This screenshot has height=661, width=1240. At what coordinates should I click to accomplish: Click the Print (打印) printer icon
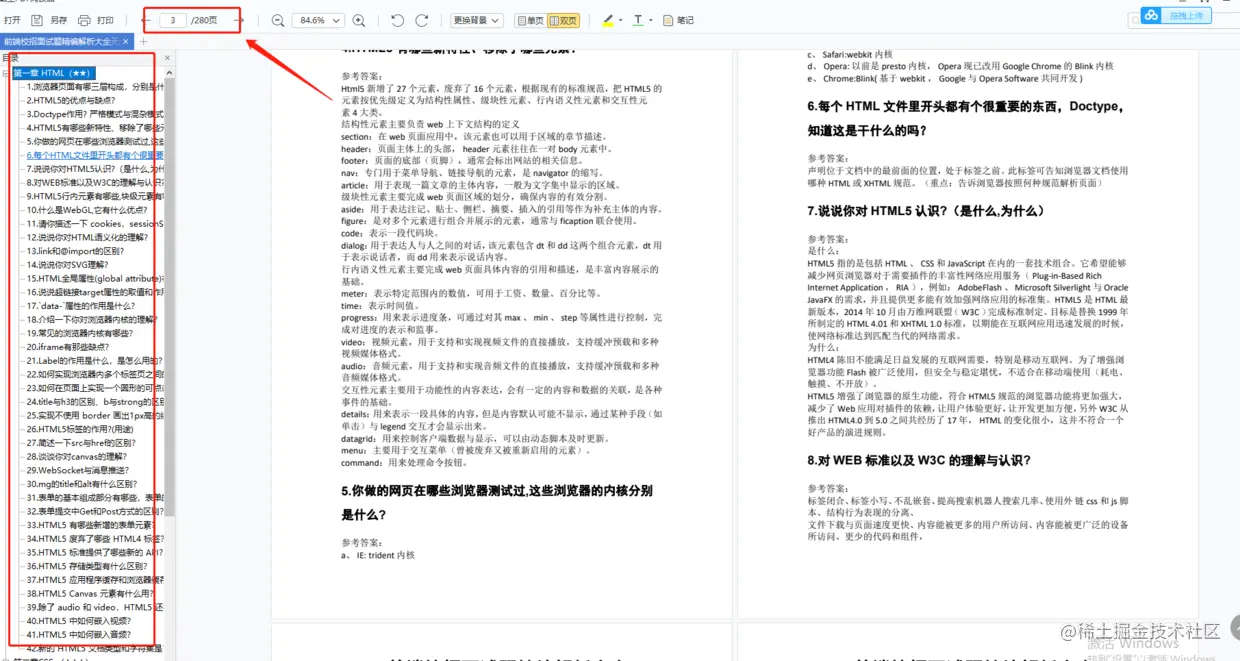(84, 20)
